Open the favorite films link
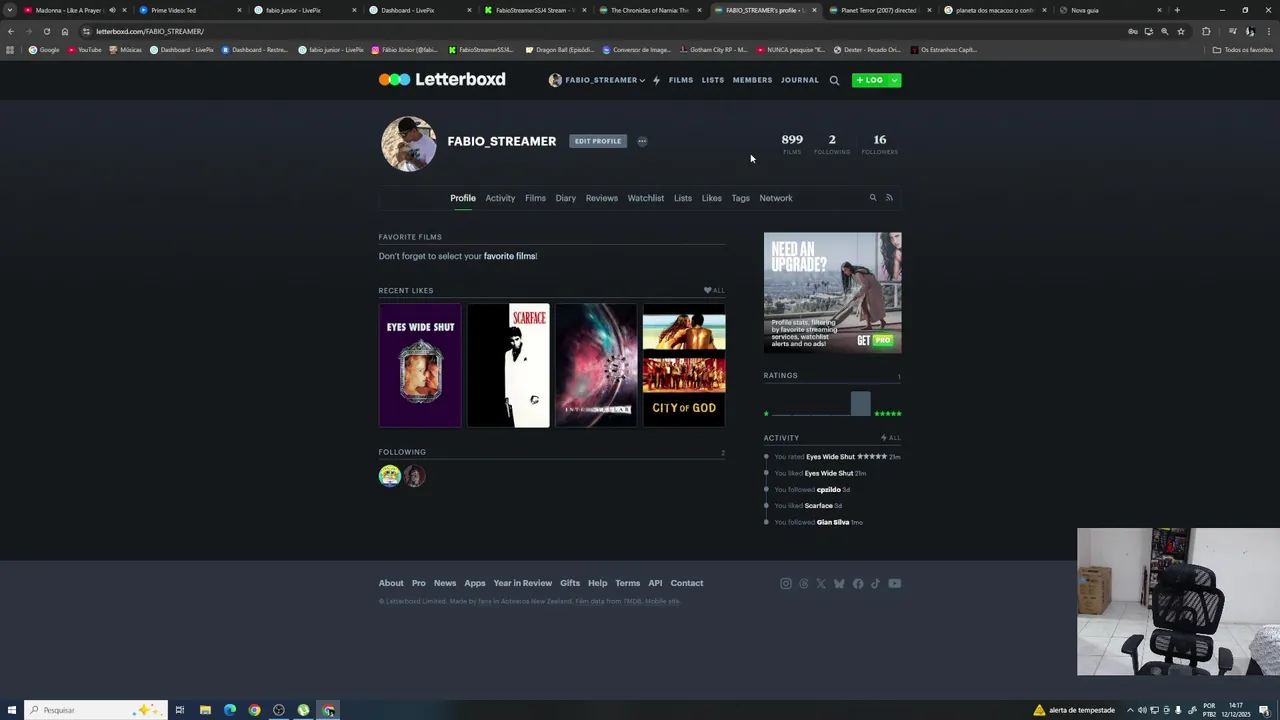 tap(509, 256)
